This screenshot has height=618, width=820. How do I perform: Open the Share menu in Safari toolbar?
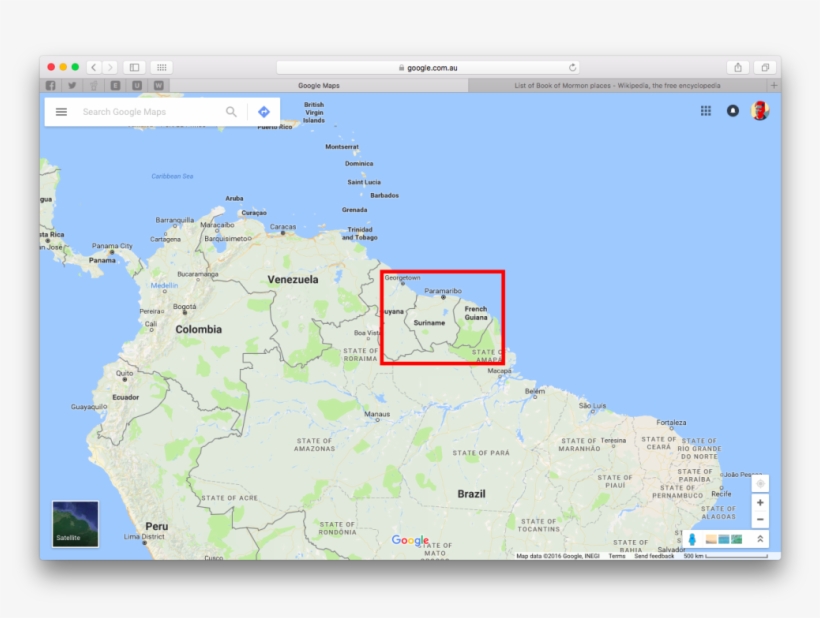pos(738,67)
